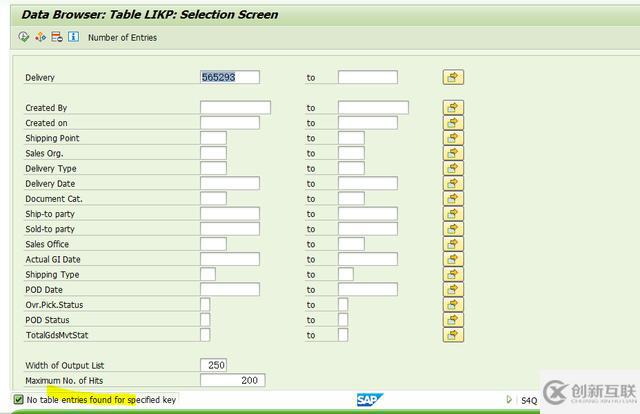Click the S4Q system ID in status bar
This screenshot has width=640, height=414.
pyautogui.click(x=529, y=401)
